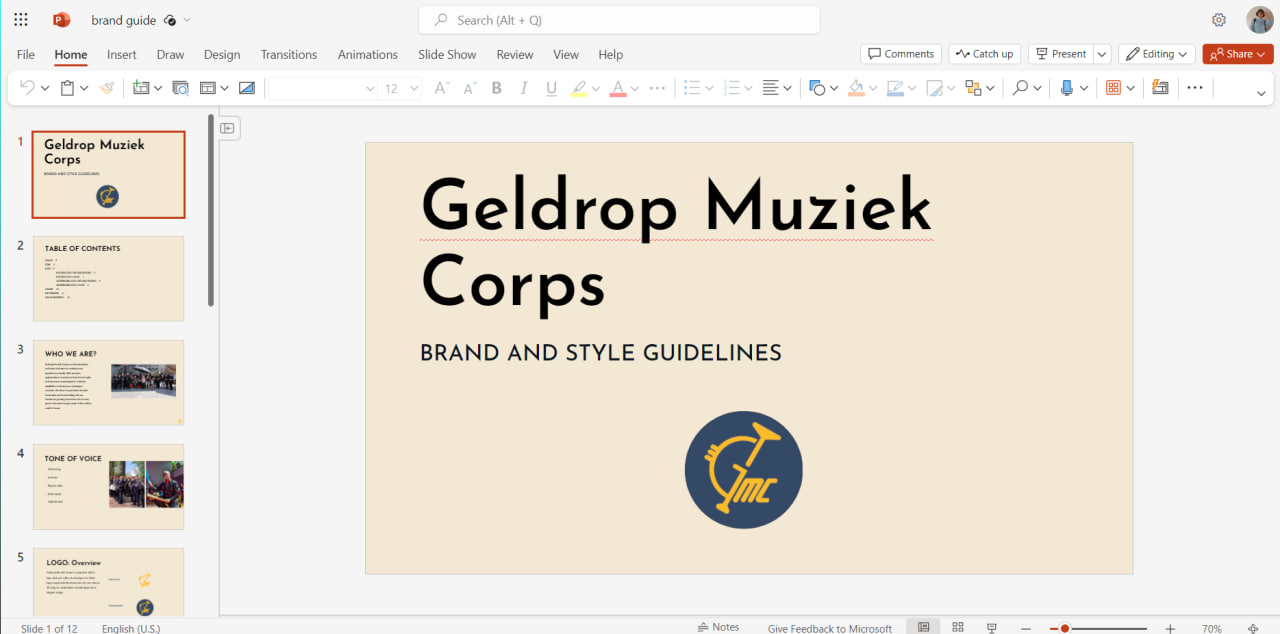Image resolution: width=1280 pixels, height=634 pixels.
Task: Click Give Feedback to Microsoft link
Action: 829,628
